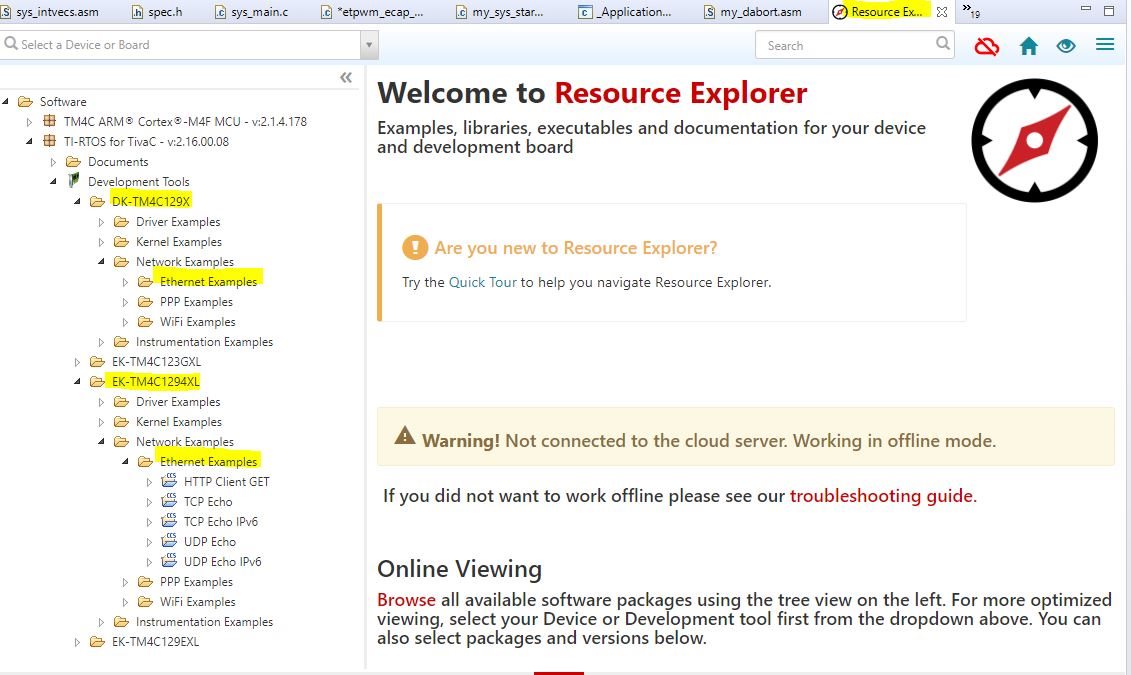
Task: Click the TI-RTOS for TivaC package icon
Action: point(49,141)
